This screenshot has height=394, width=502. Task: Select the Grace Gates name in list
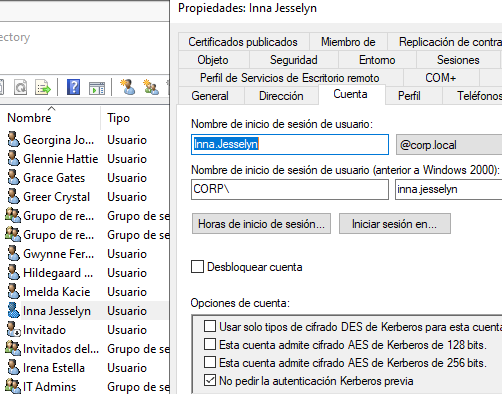(x=54, y=178)
